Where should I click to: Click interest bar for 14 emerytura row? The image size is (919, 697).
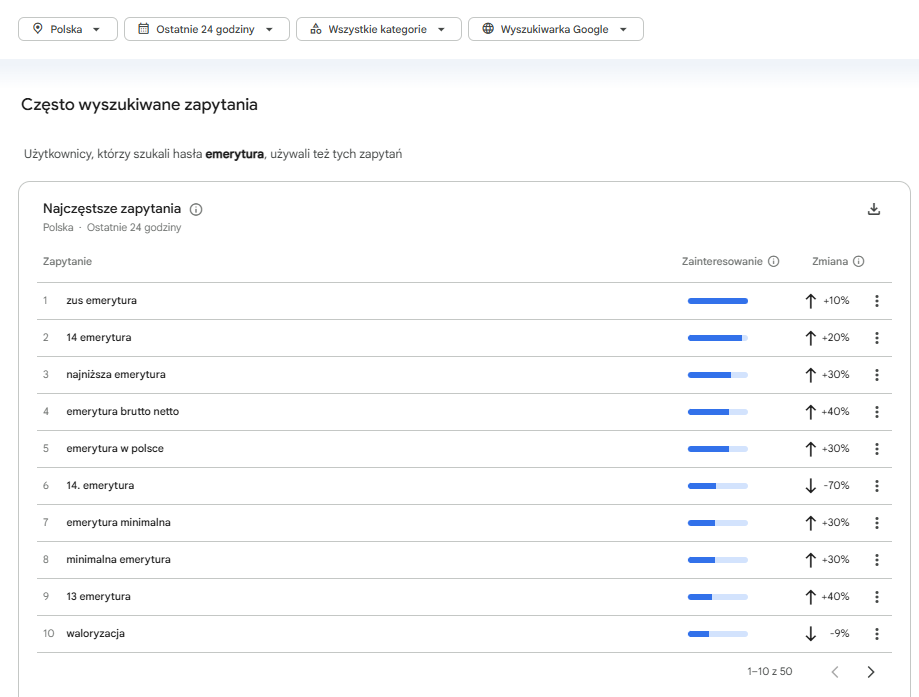tap(718, 338)
